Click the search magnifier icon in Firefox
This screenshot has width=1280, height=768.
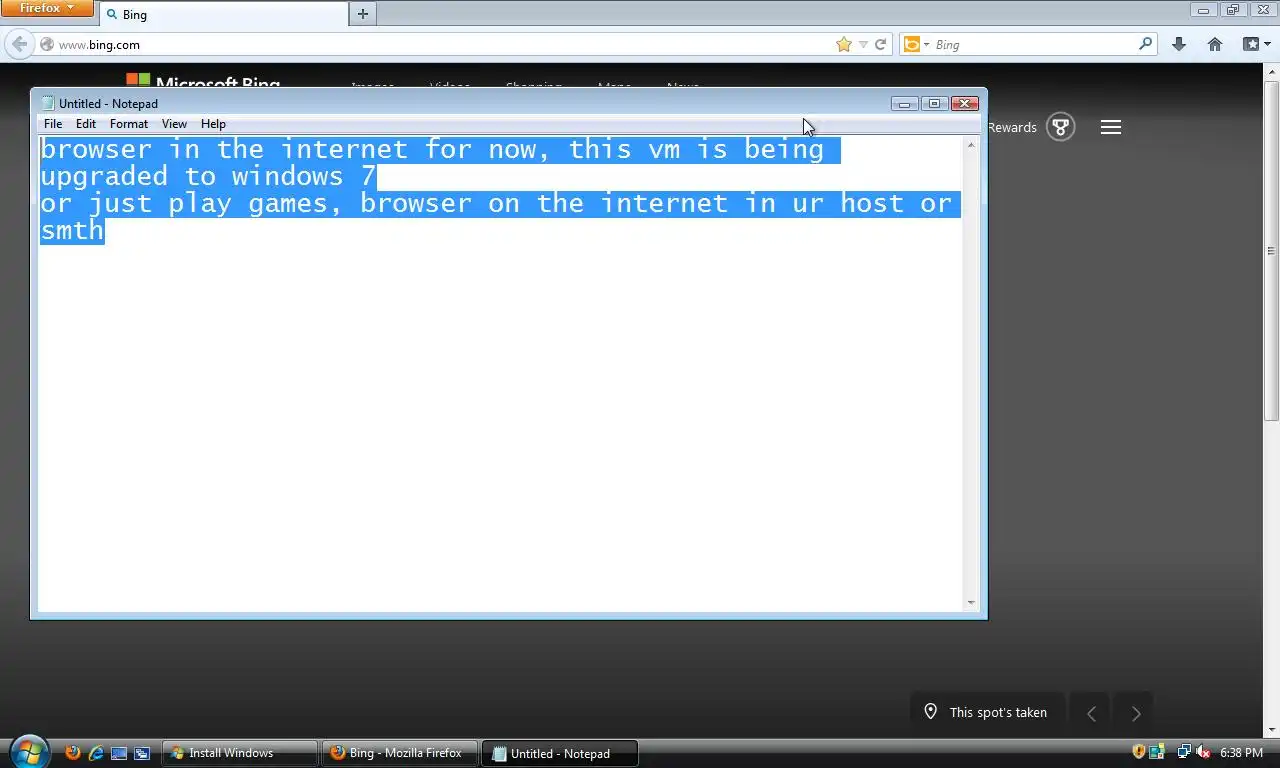point(1146,44)
